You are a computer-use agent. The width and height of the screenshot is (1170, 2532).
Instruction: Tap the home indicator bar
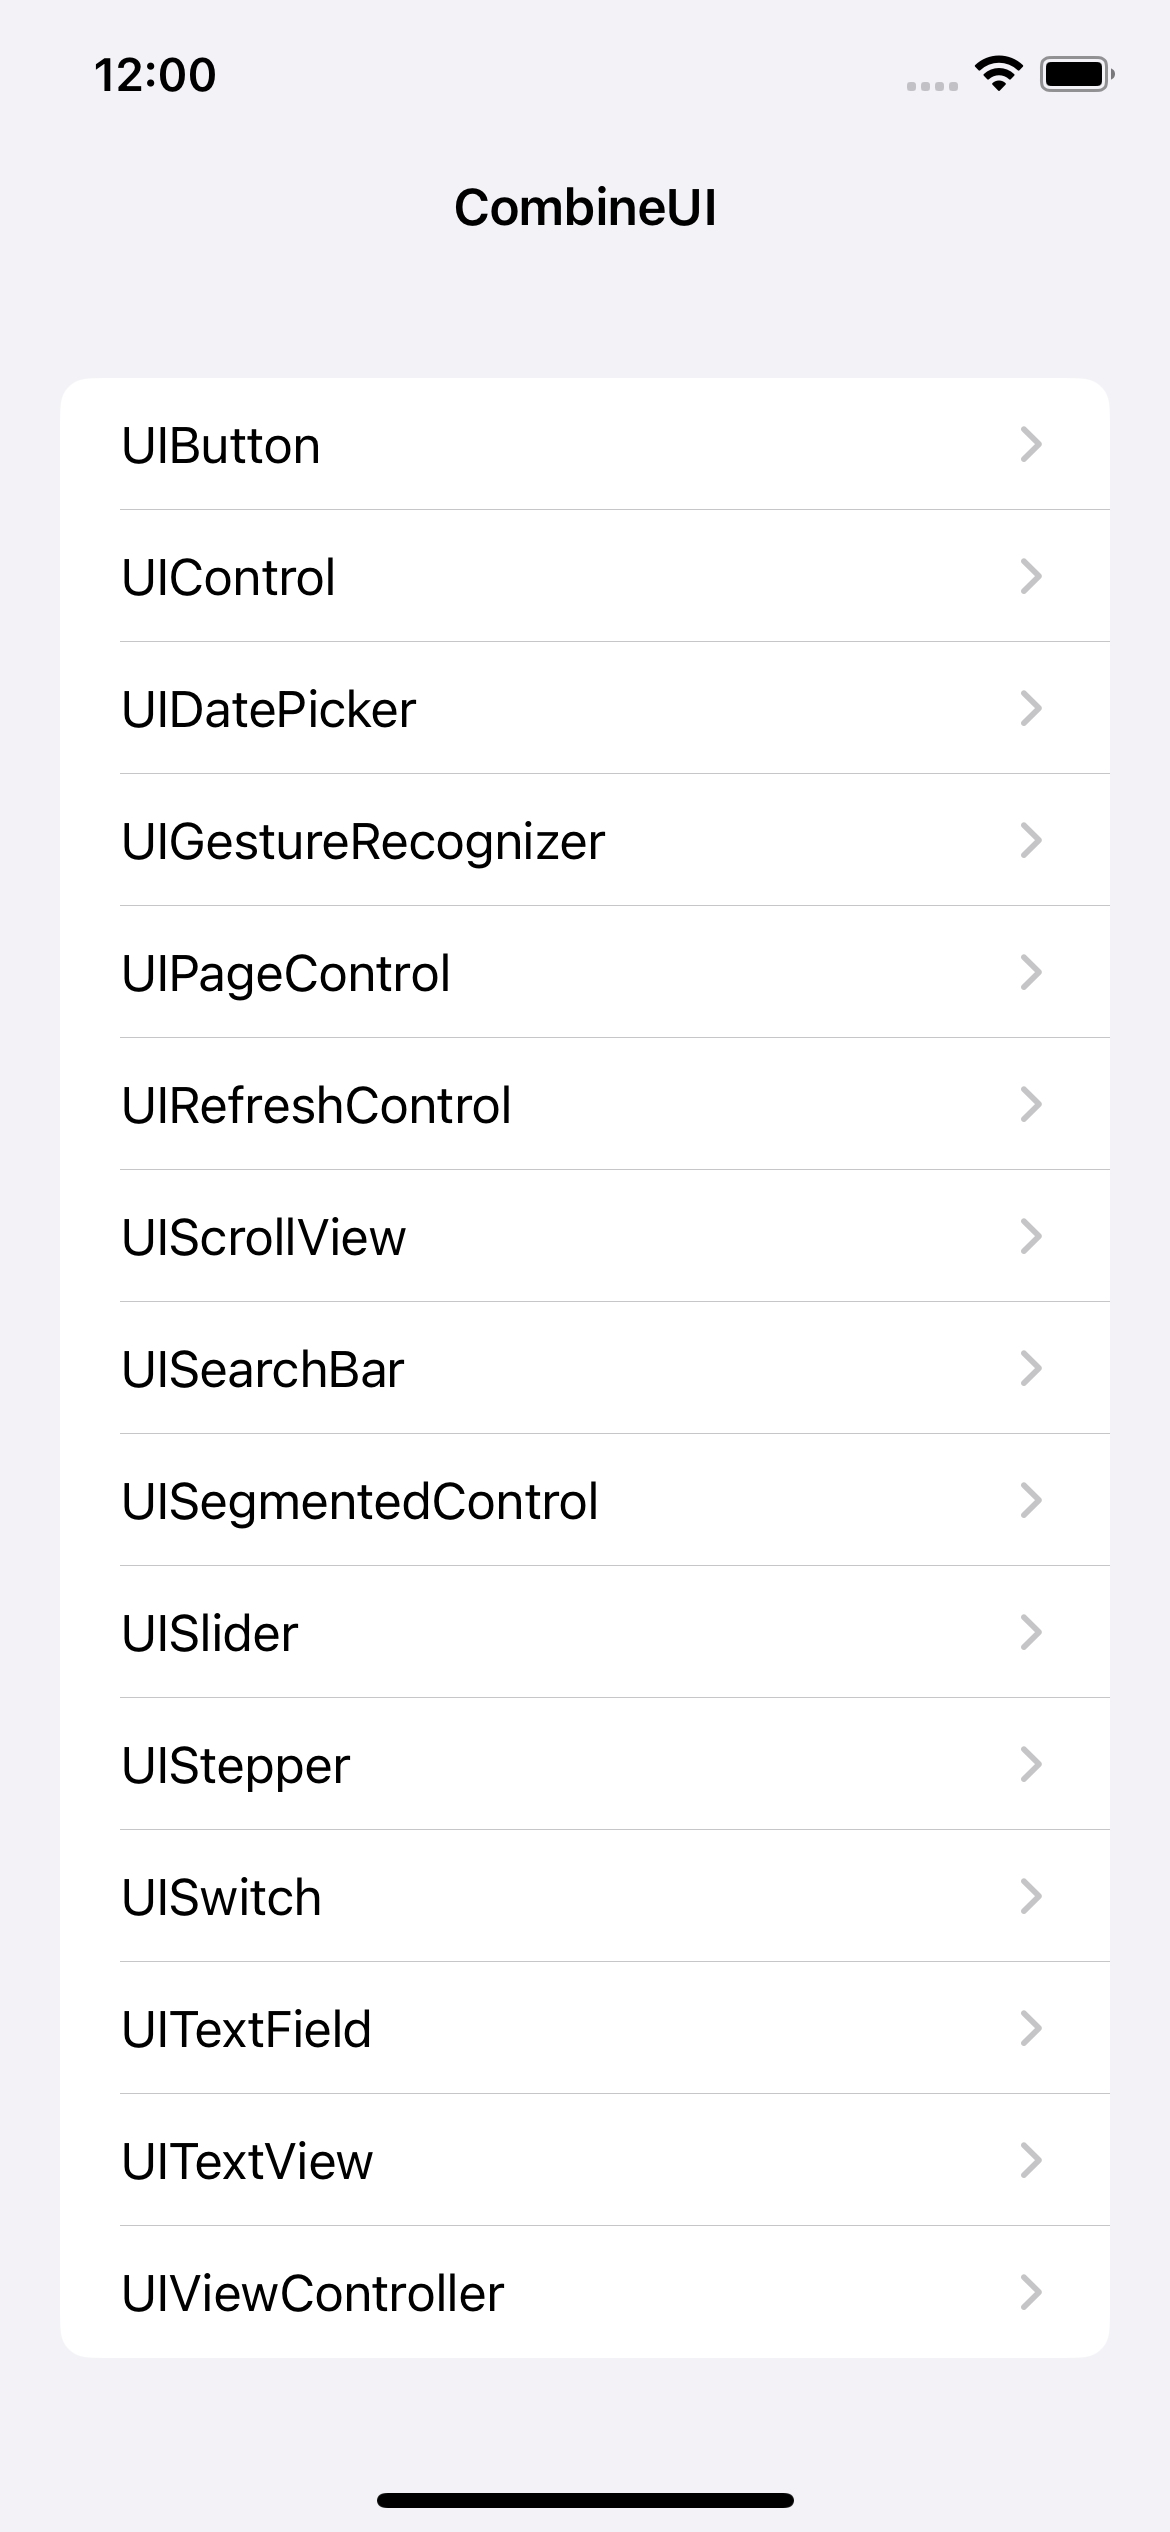[585, 2500]
